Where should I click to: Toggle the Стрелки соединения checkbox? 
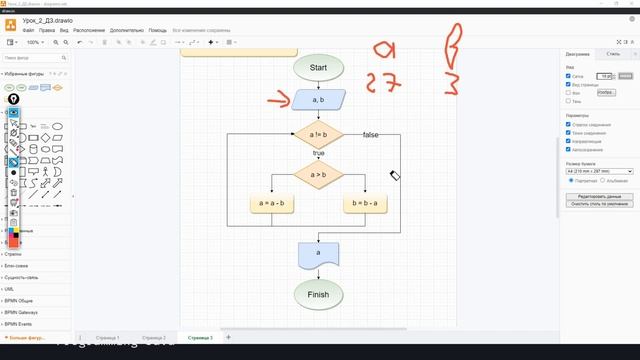(568, 124)
